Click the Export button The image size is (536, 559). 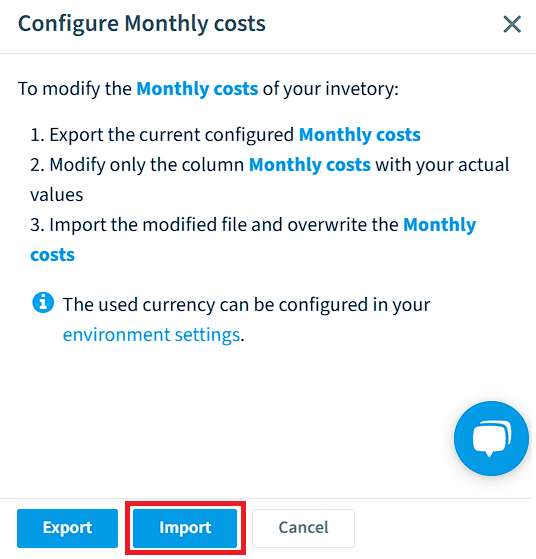pos(67,528)
